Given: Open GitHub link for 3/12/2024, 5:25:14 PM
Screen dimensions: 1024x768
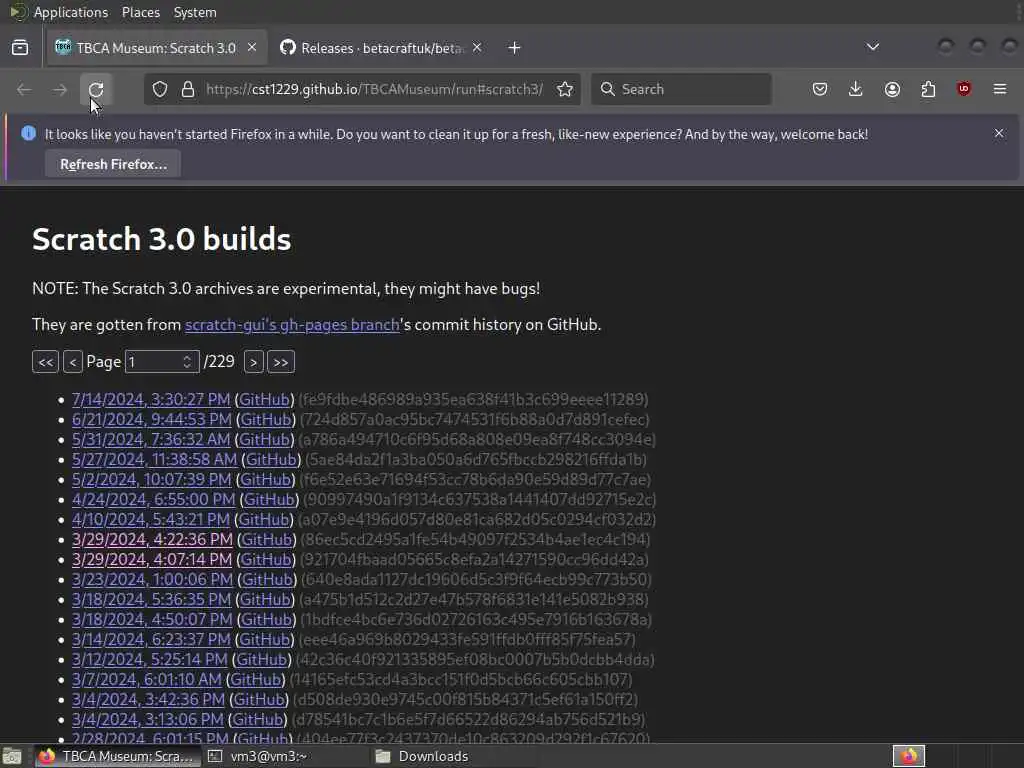Looking at the screenshot, I should tap(261, 660).
